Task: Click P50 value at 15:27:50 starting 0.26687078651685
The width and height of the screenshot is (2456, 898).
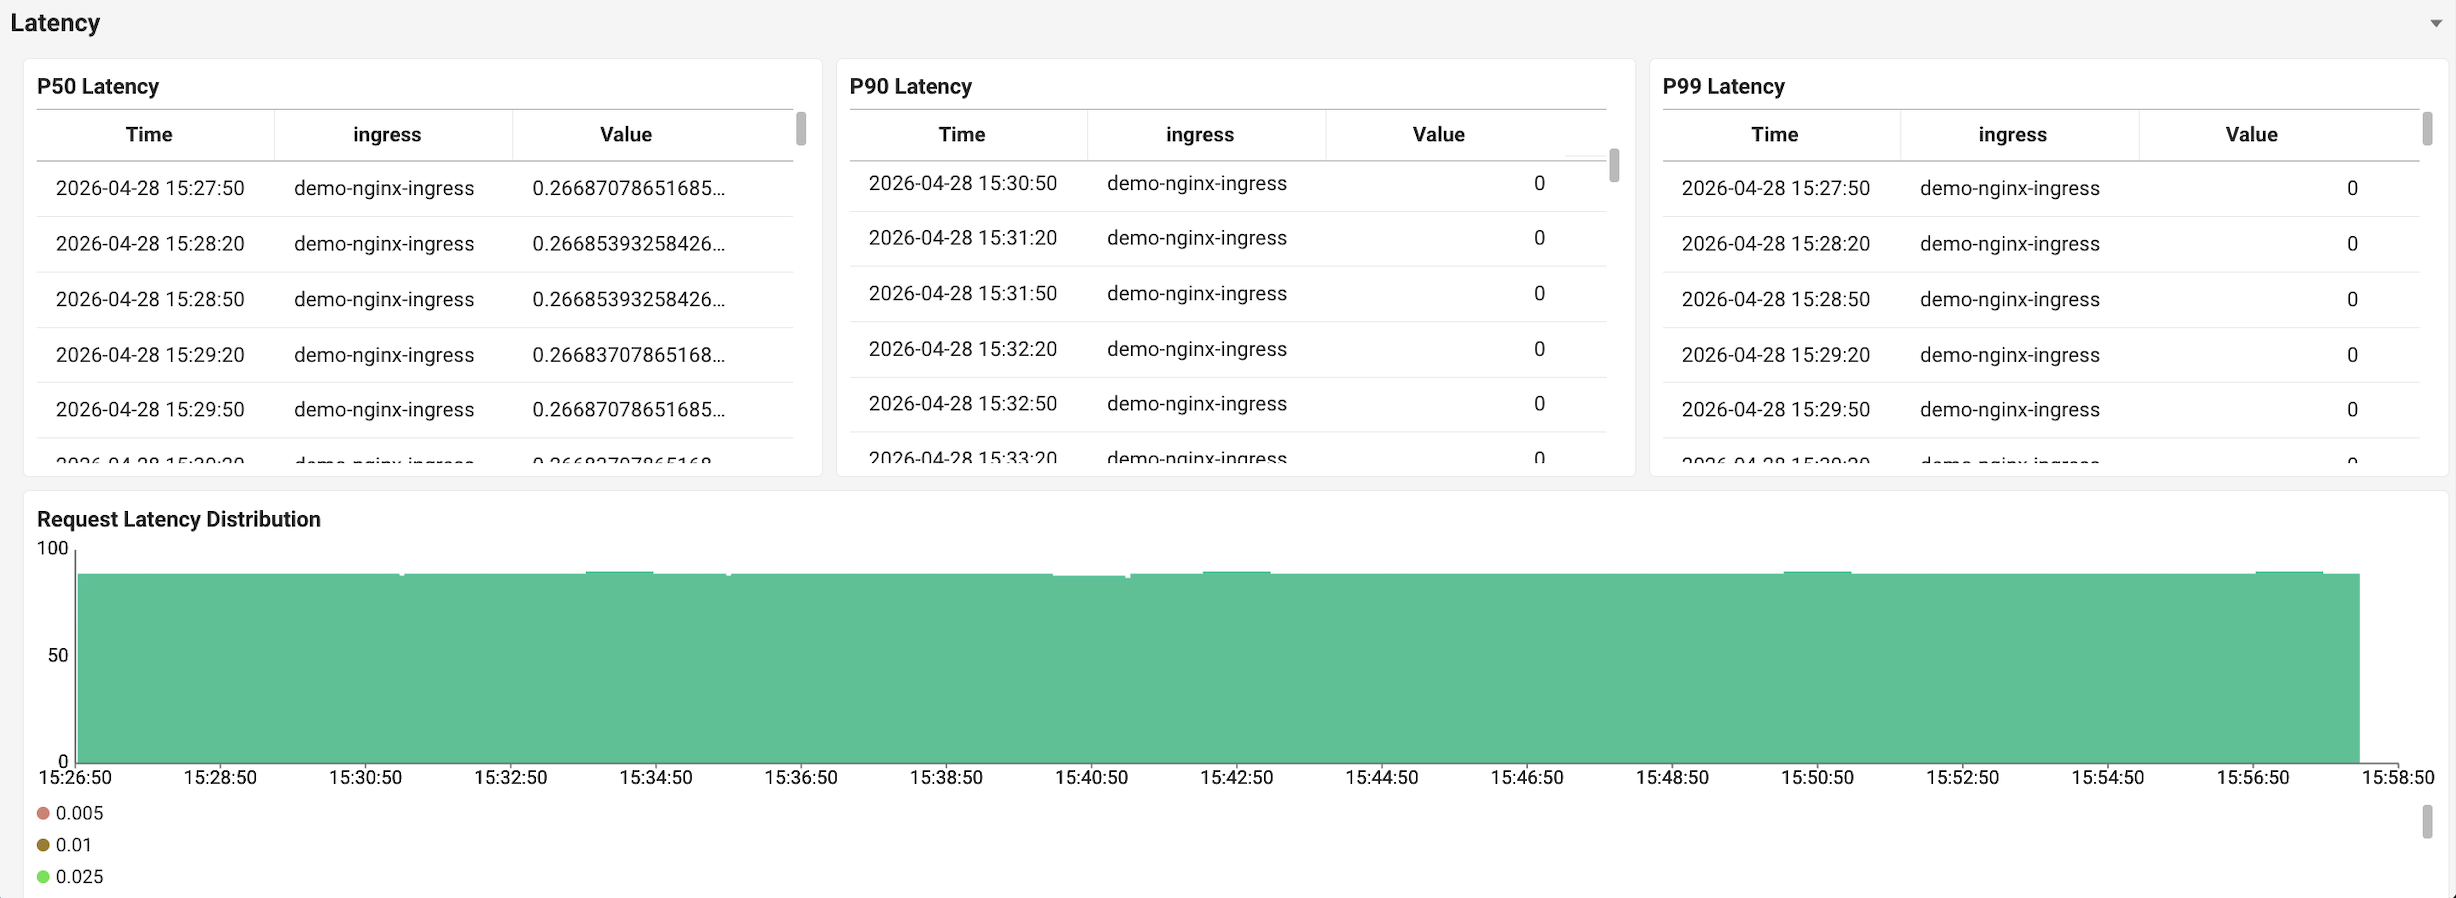Action: click(629, 189)
